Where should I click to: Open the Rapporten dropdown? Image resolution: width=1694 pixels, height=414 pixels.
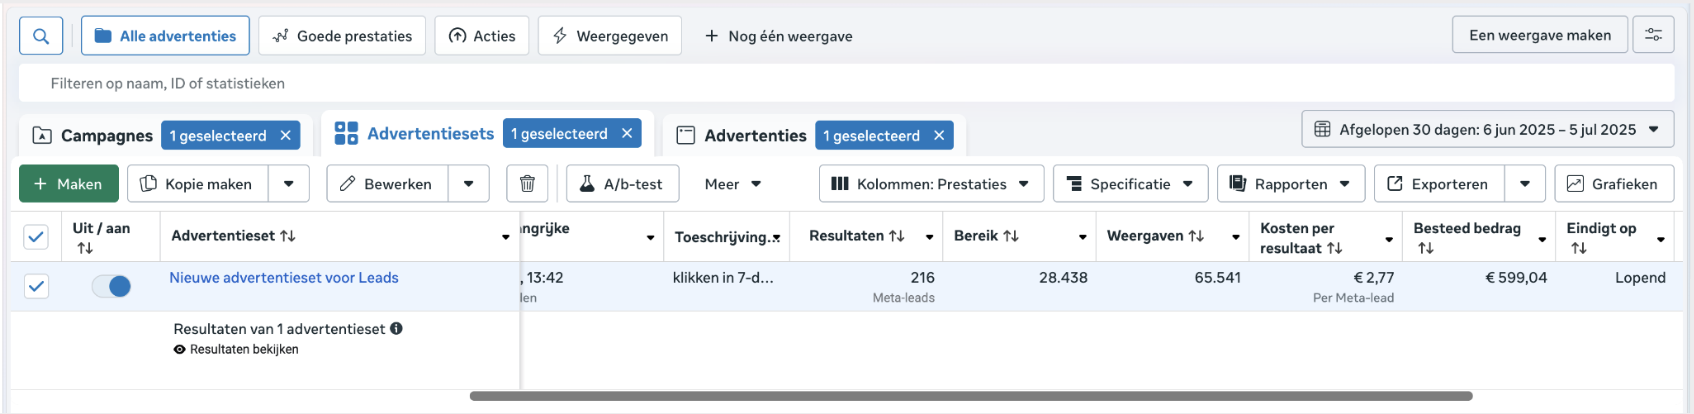(x=1291, y=184)
